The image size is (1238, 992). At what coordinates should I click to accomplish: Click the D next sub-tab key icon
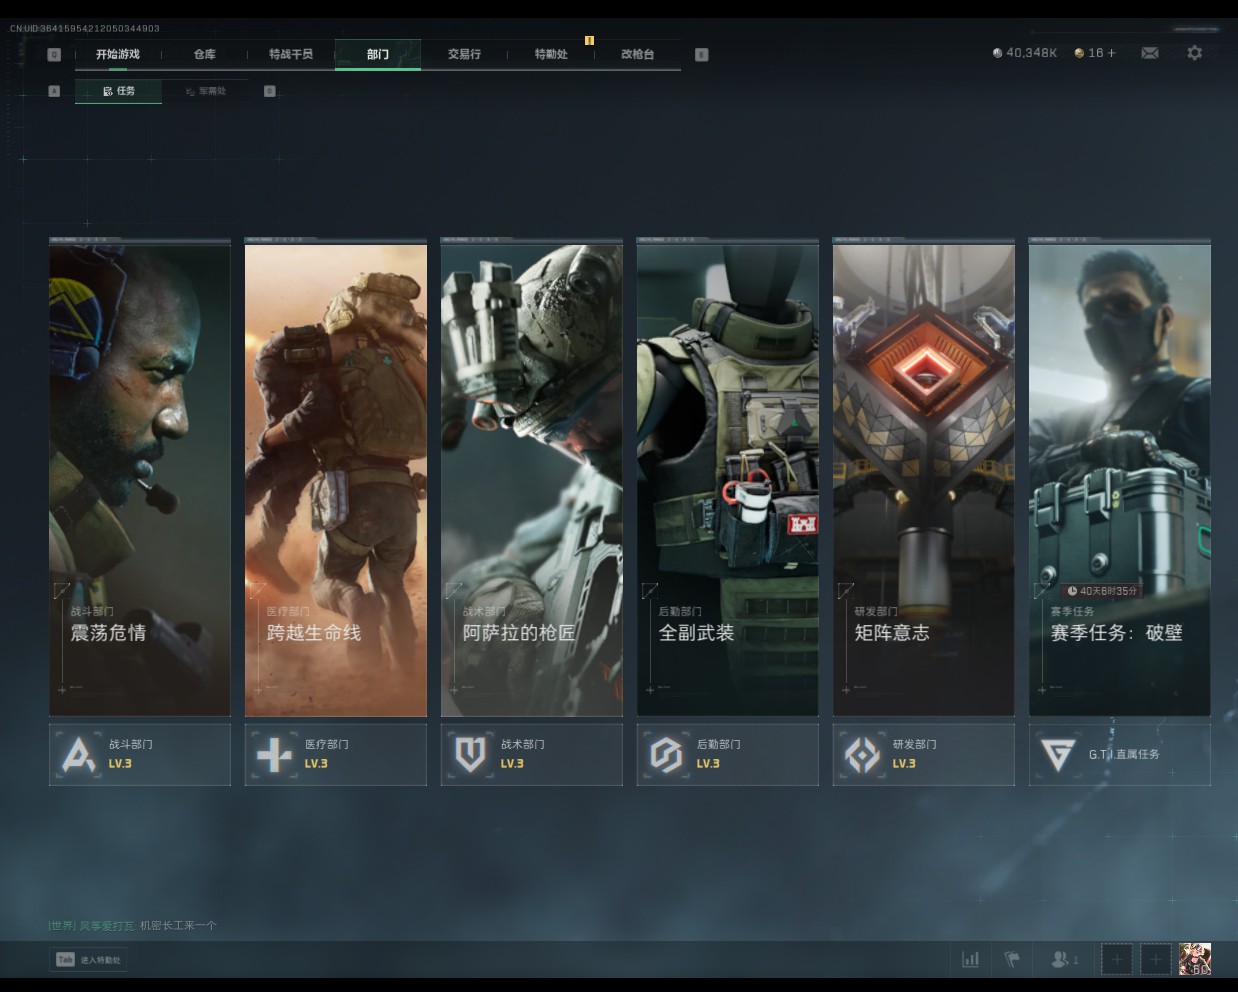pos(269,91)
